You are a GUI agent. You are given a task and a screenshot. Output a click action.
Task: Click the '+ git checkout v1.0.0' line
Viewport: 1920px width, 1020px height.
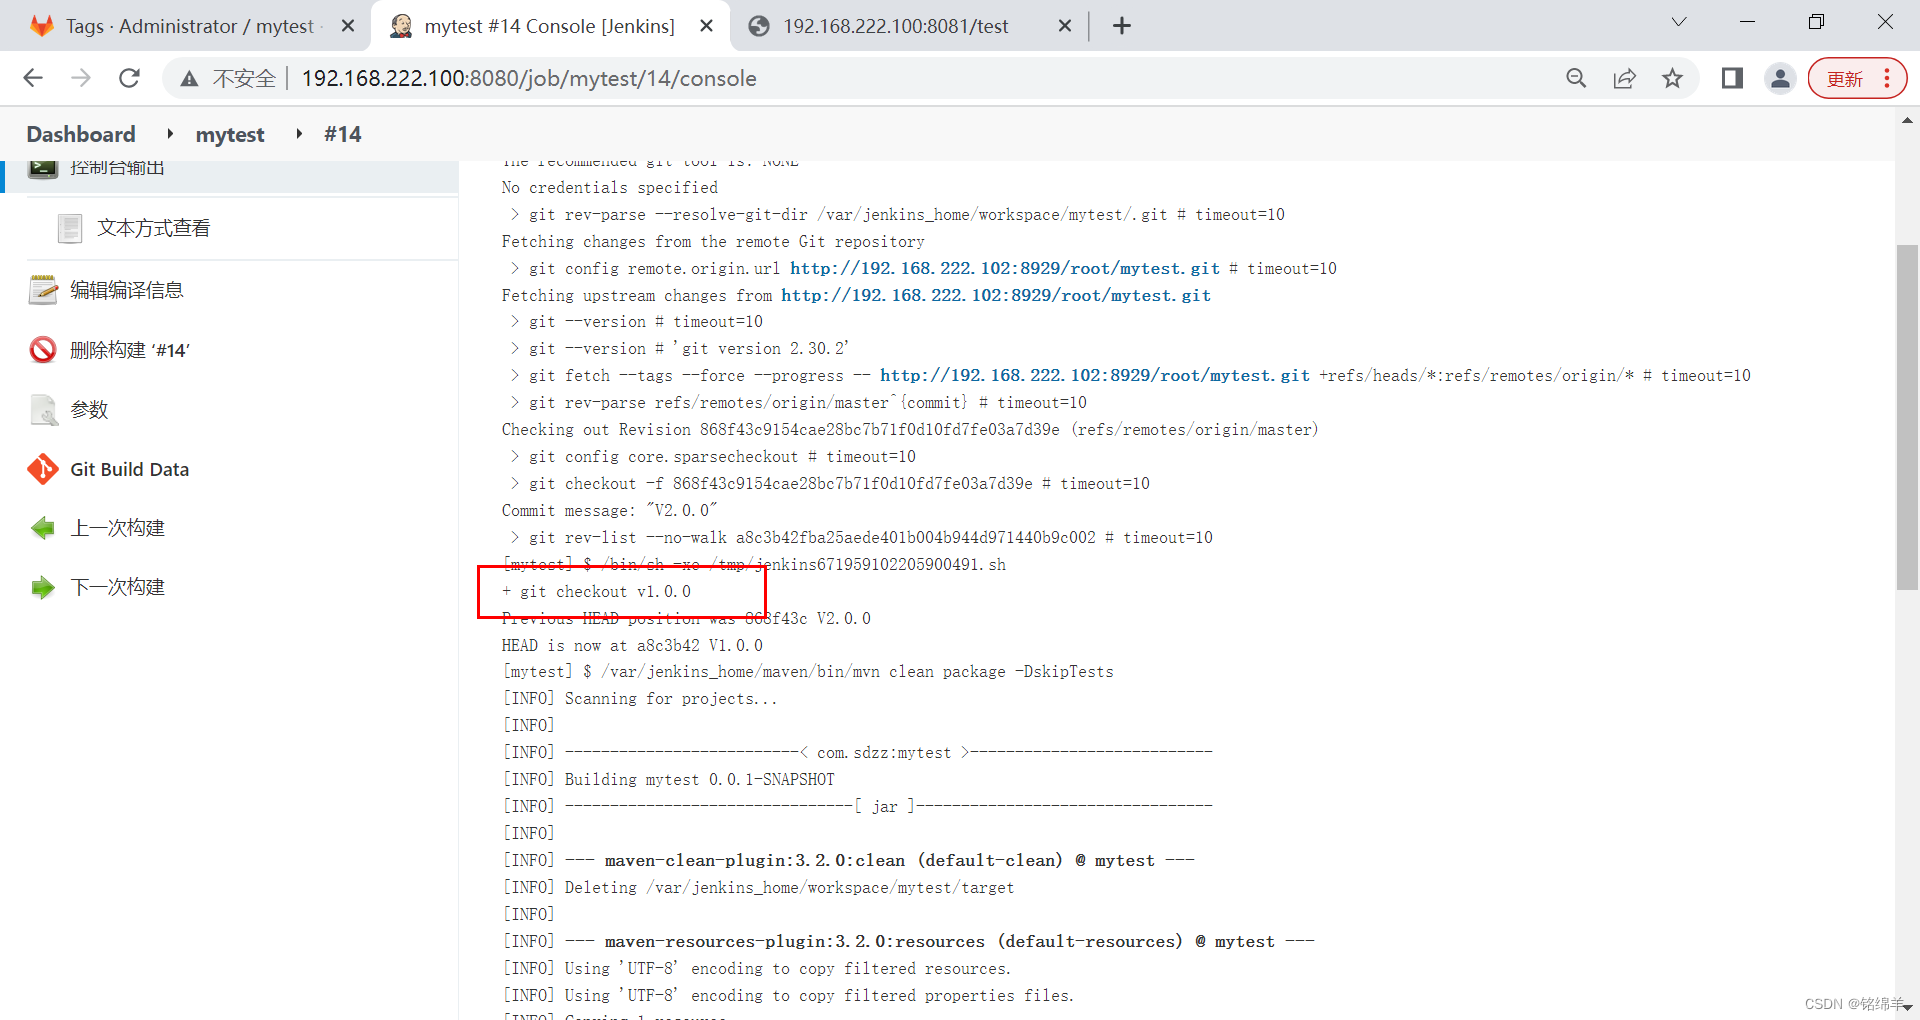596,591
